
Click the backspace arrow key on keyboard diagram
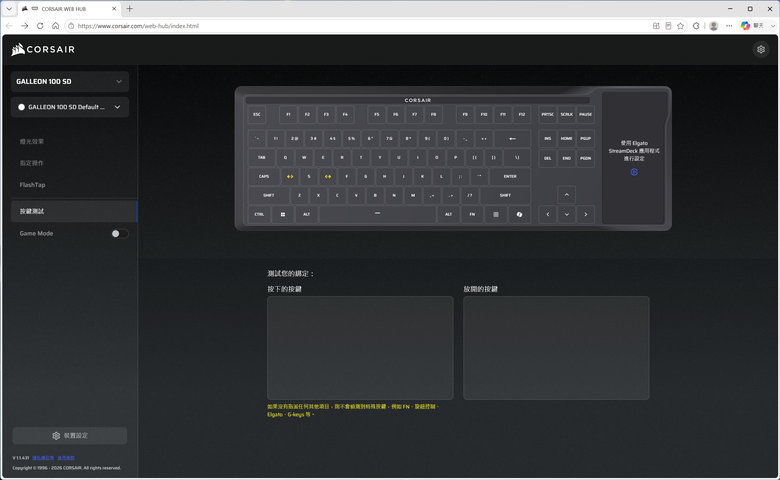point(512,138)
